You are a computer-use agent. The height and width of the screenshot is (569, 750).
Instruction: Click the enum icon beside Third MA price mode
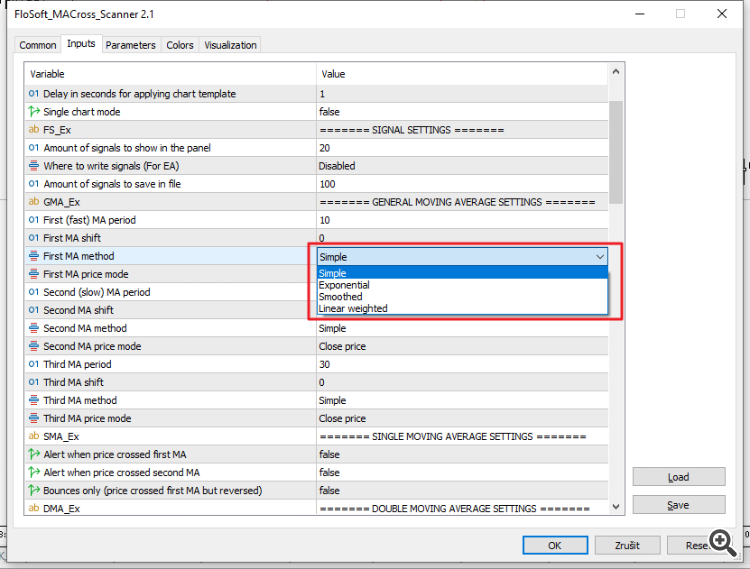click(33, 418)
